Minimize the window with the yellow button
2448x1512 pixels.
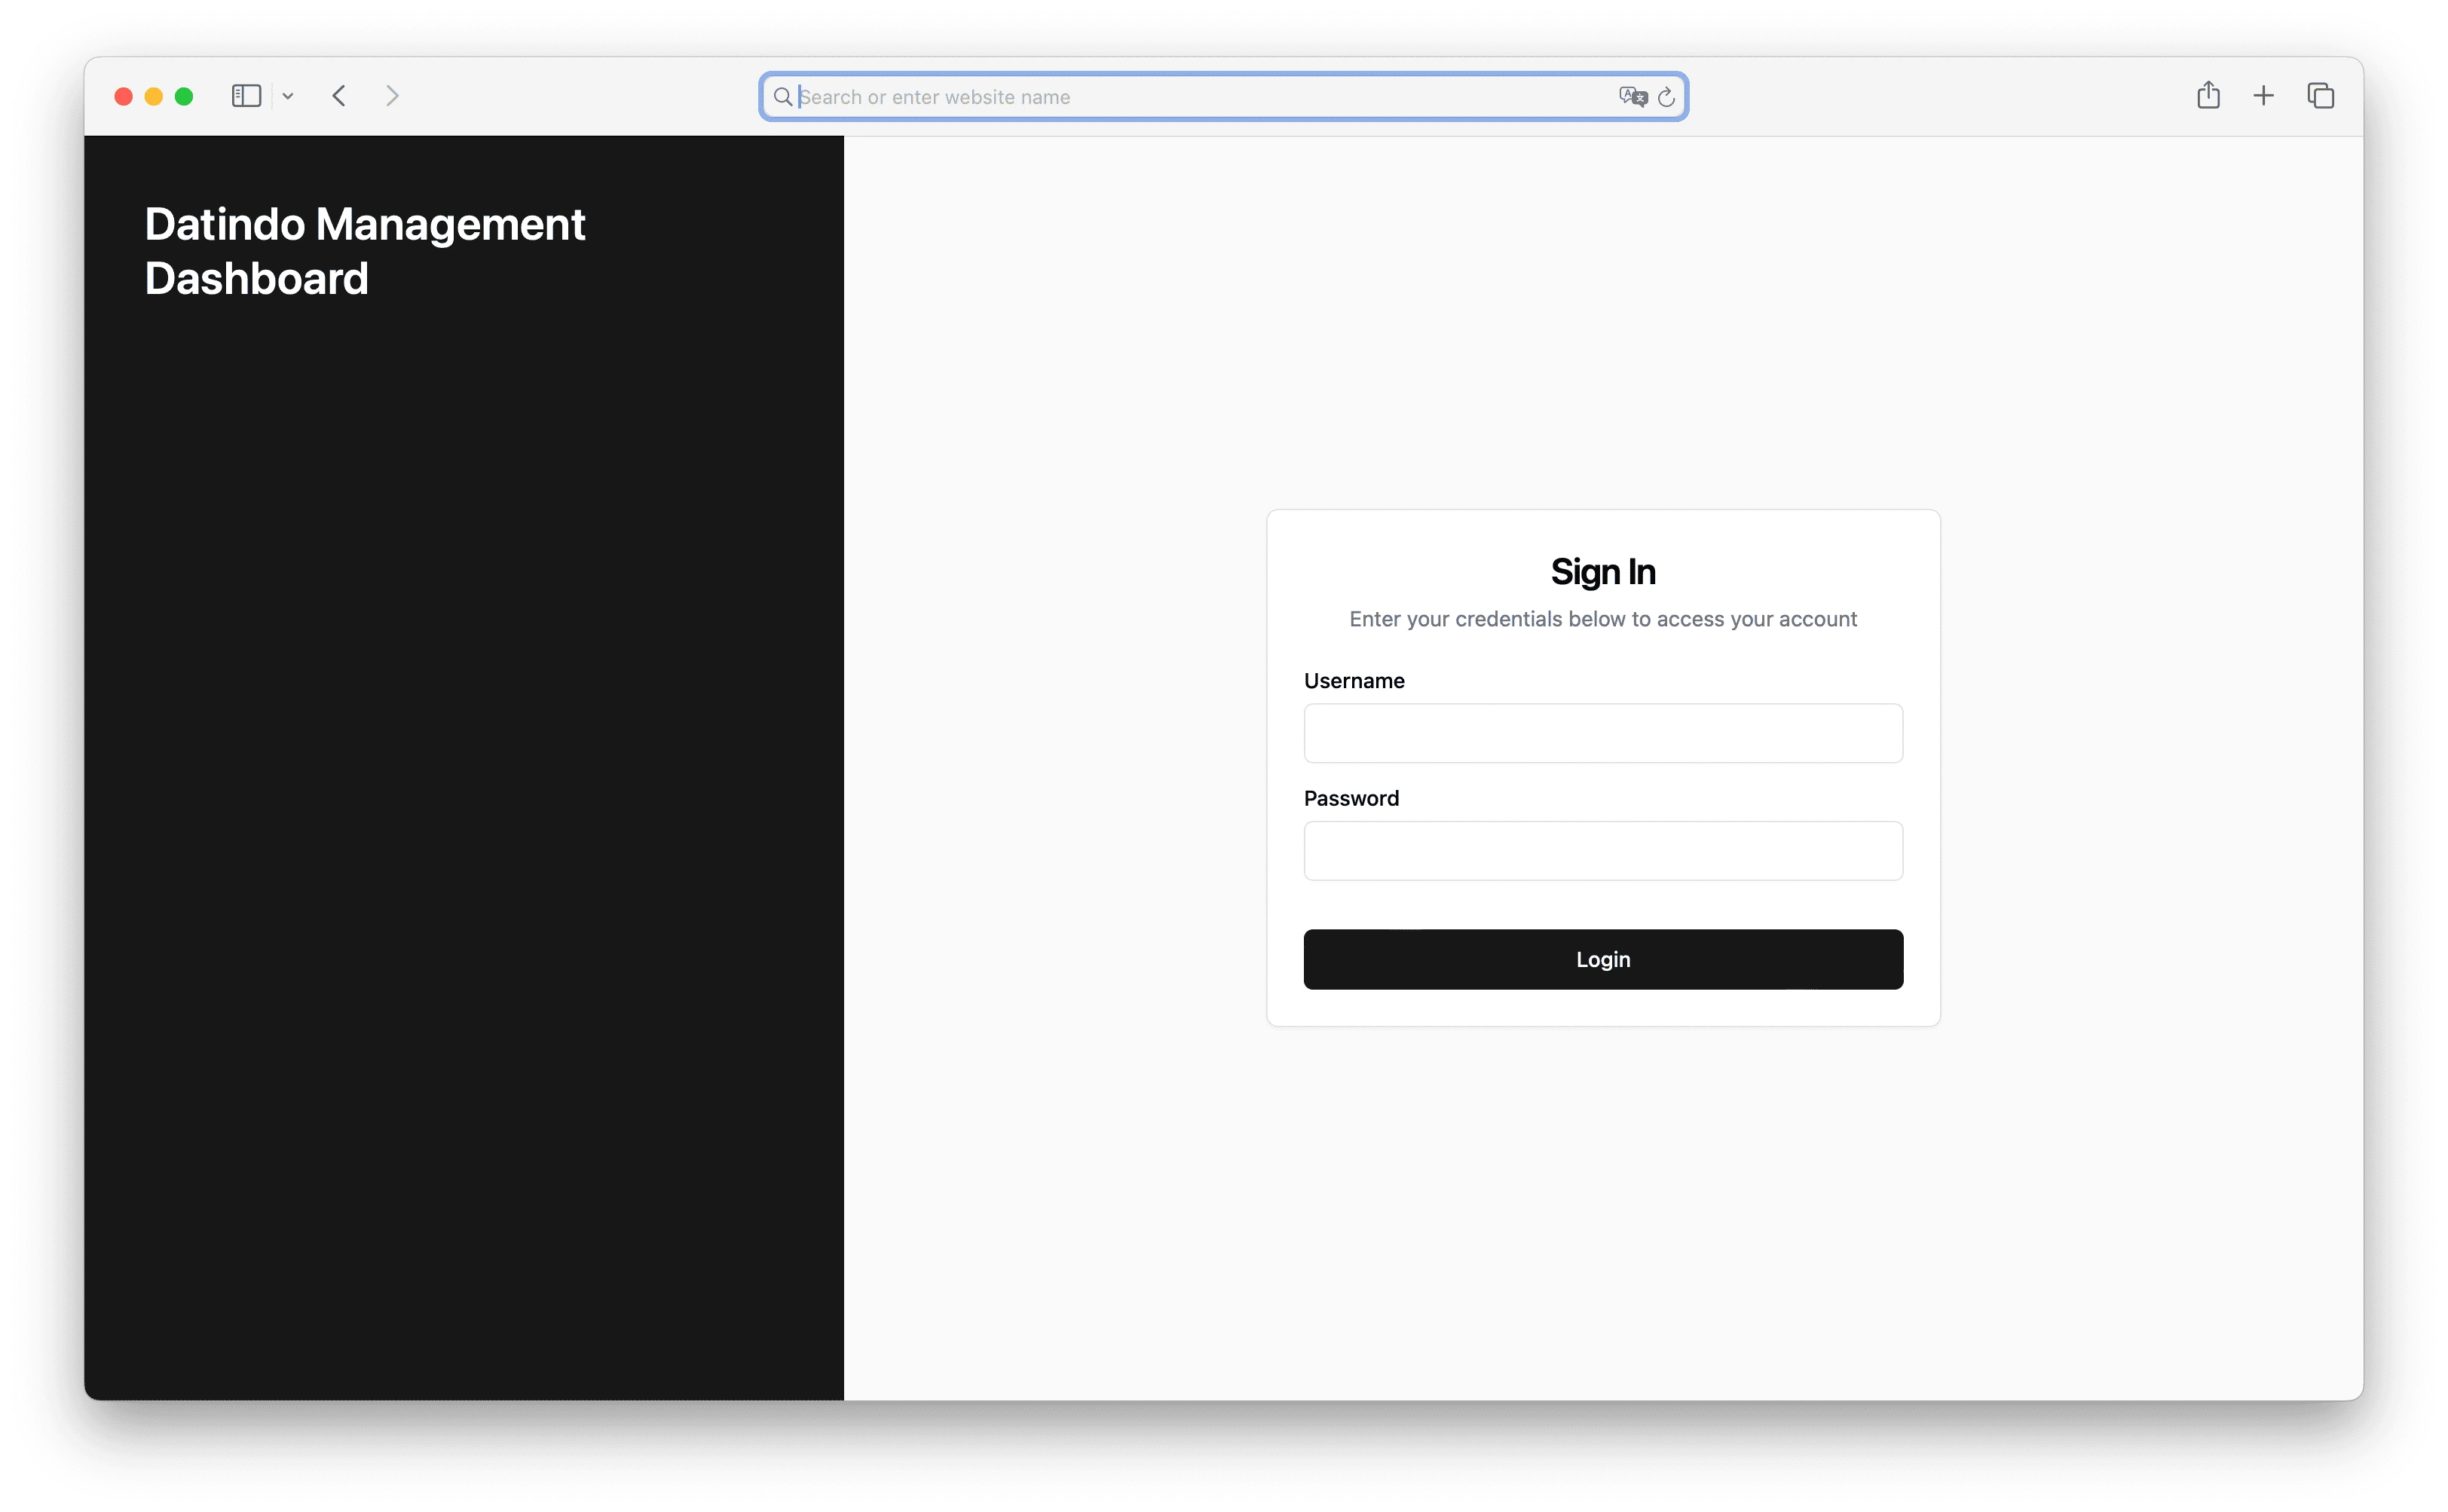click(x=154, y=95)
